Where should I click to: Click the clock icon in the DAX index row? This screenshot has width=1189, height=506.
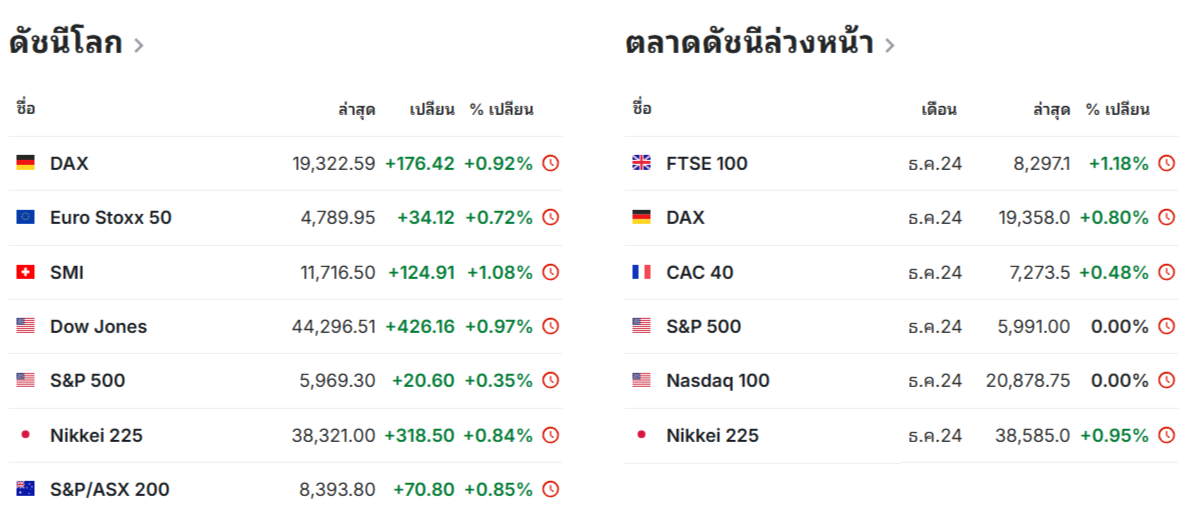[551, 163]
